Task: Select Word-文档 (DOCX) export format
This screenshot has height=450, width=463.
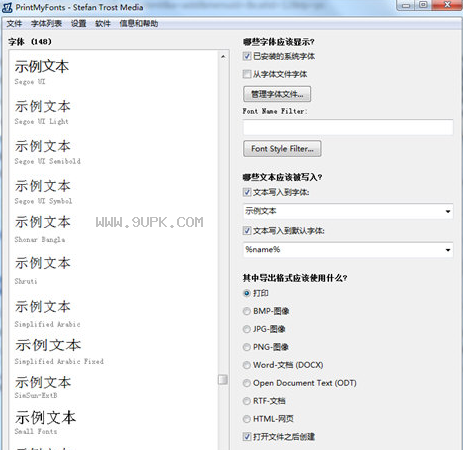Action: (x=247, y=365)
